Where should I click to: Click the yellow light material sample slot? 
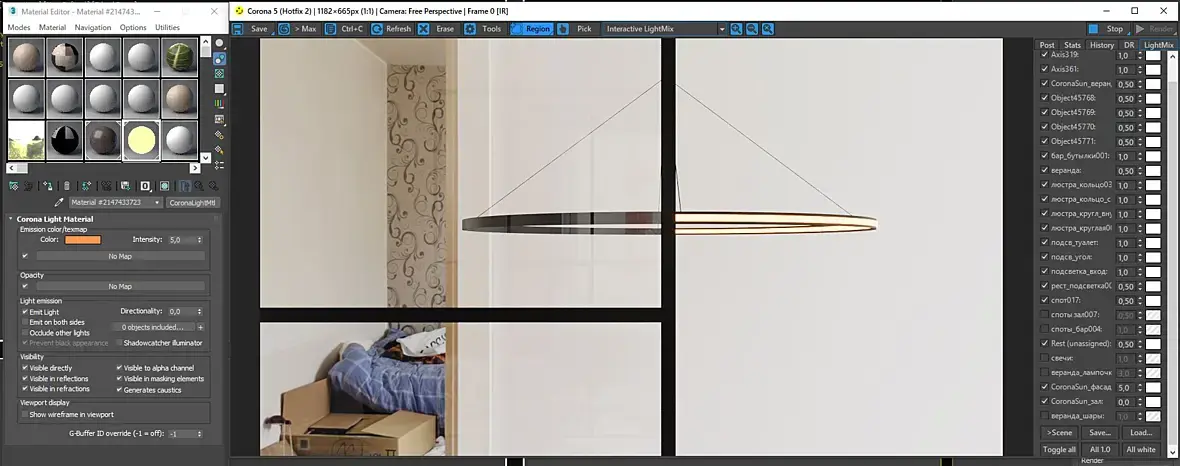click(x=141, y=140)
